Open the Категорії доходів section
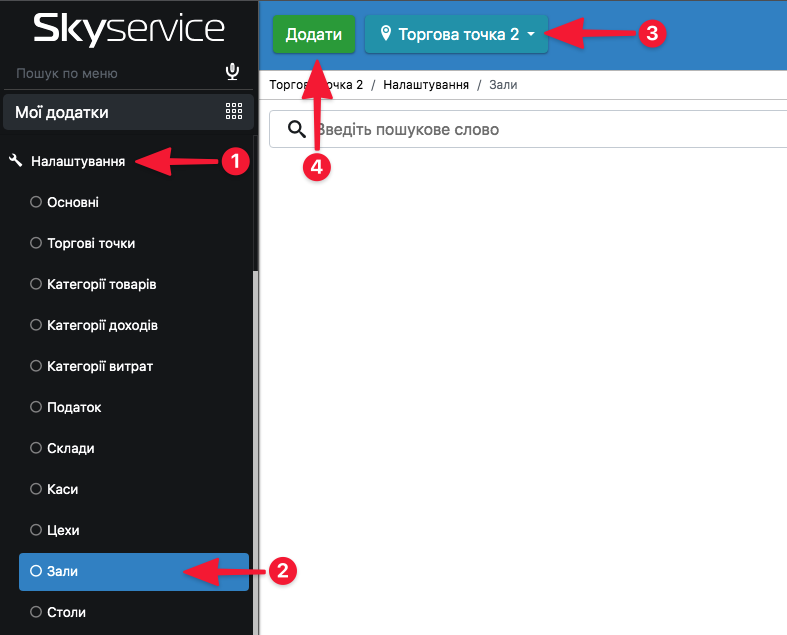This screenshot has width=787, height=635. (102, 325)
